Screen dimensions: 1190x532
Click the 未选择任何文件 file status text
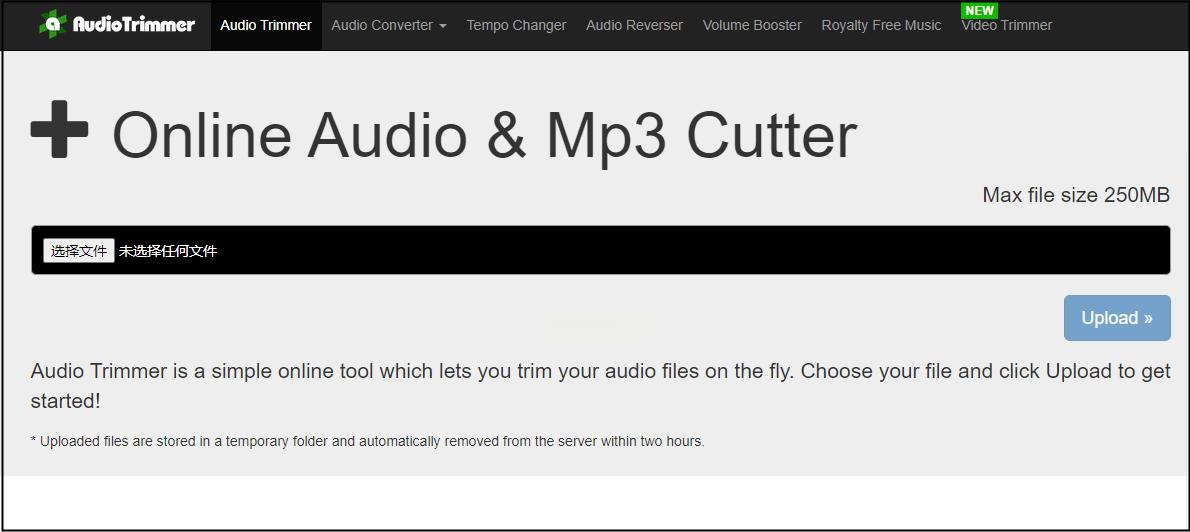pos(168,251)
